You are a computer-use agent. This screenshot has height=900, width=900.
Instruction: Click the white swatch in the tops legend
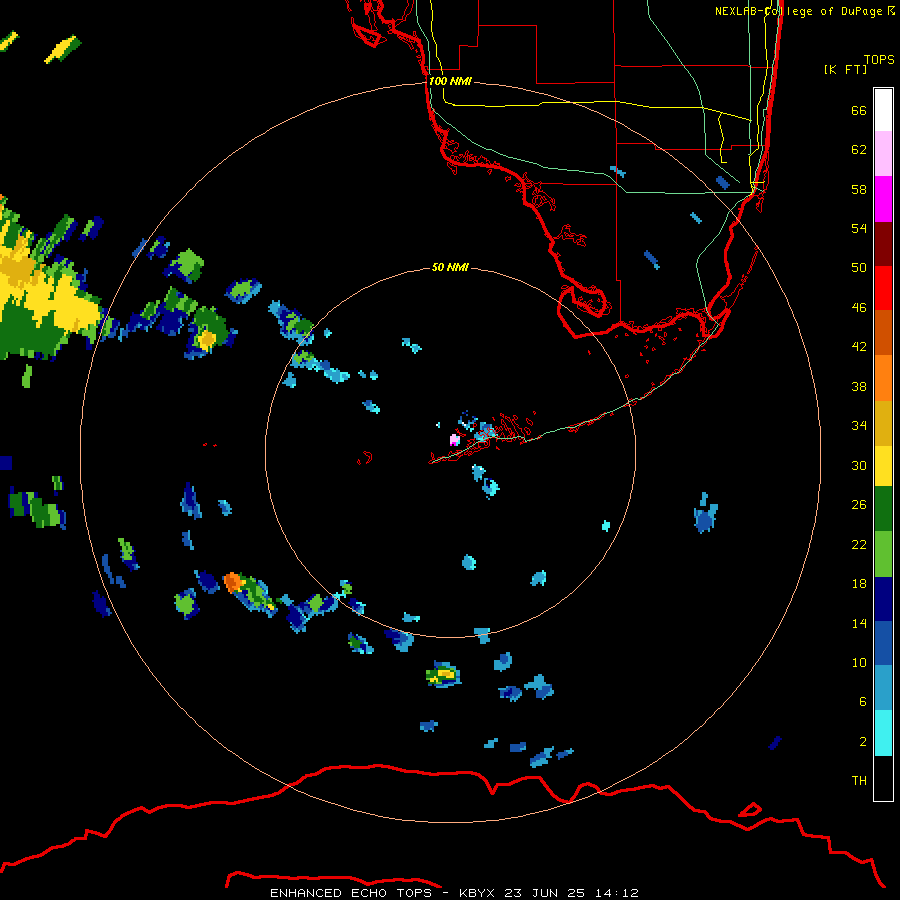pos(883,110)
